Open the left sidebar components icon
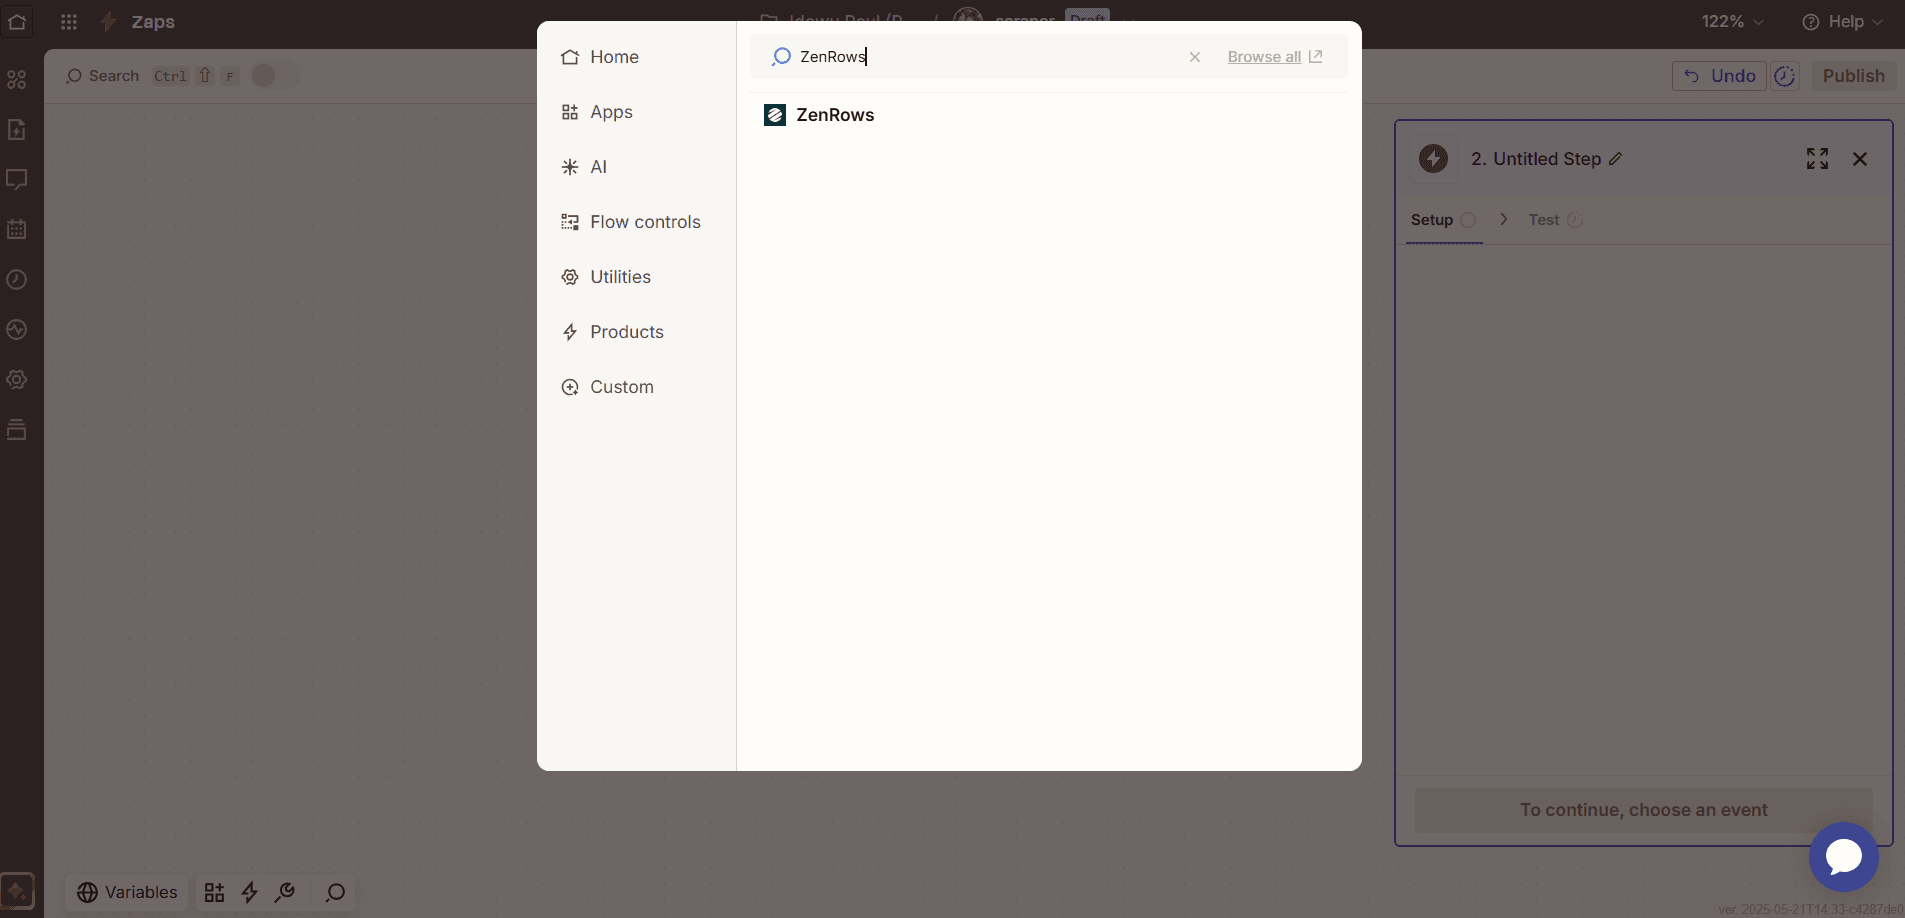The image size is (1905, 918). click(x=17, y=80)
